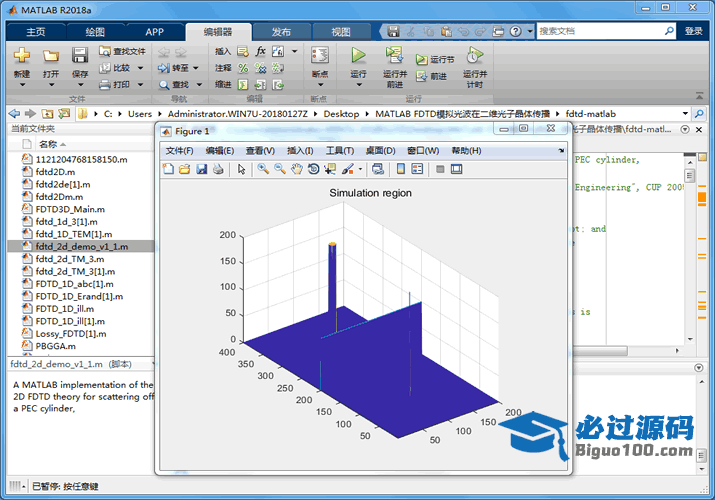
Task: Click the 名称 (Name) column header
Action: click(x=48, y=144)
